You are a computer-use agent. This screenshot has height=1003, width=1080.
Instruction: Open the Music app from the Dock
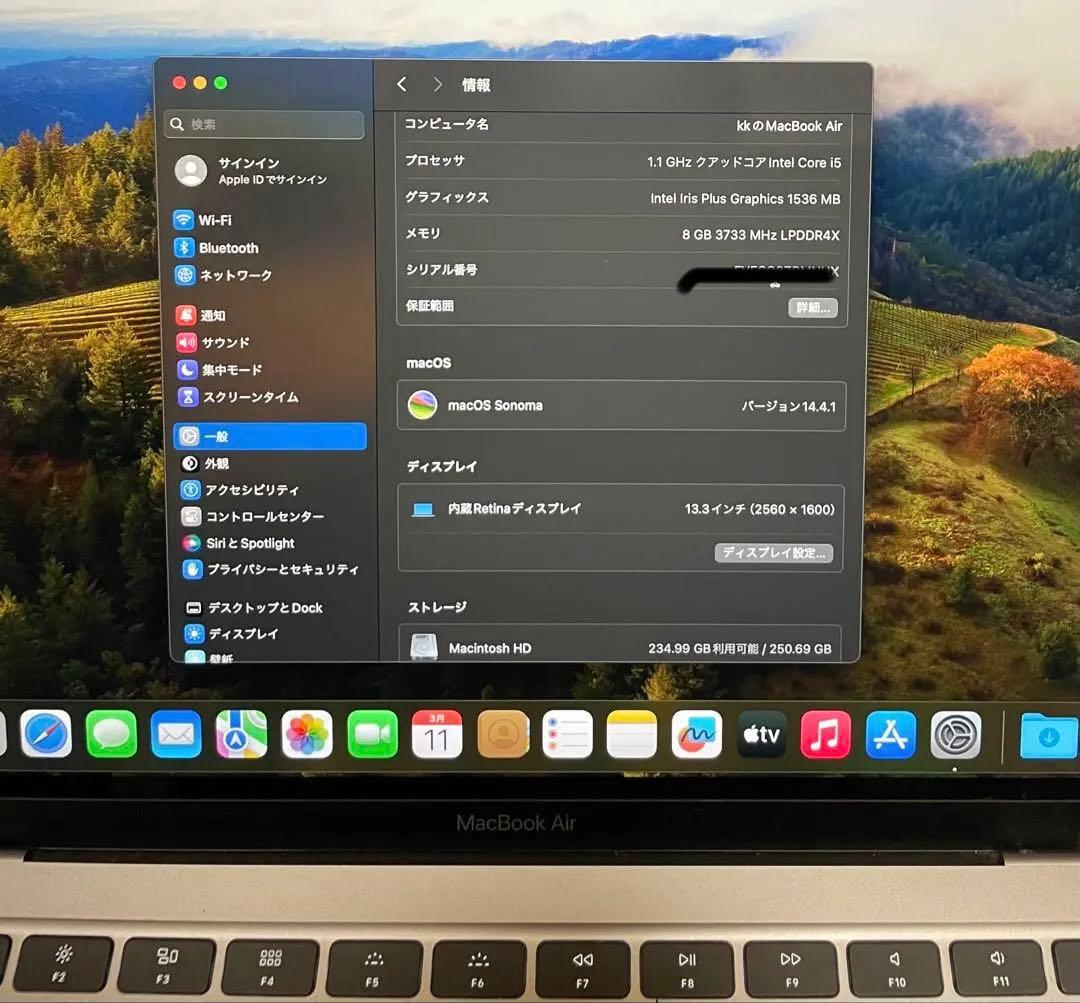pos(826,735)
